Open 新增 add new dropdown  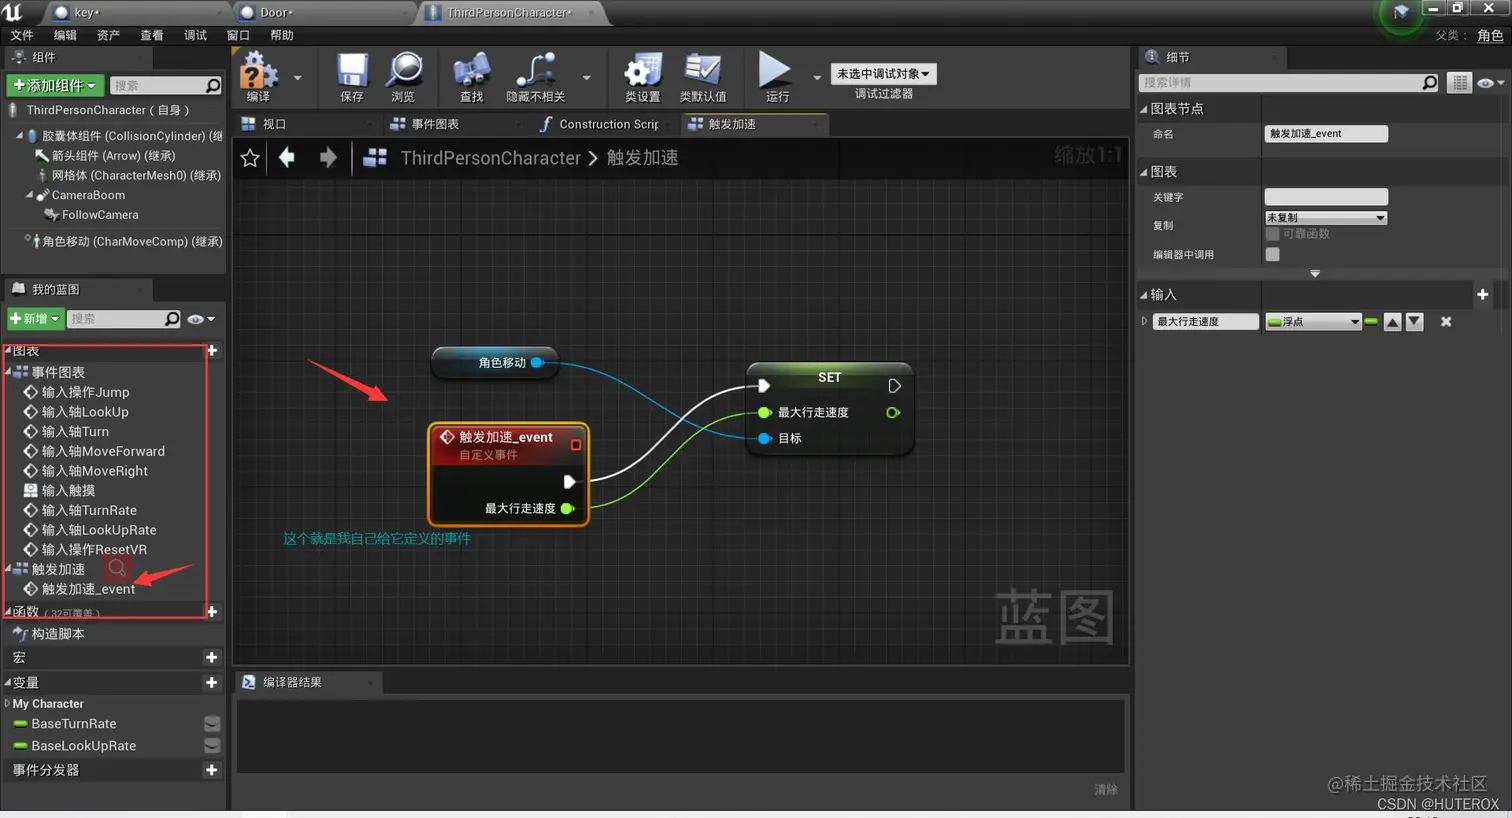[x=35, y=319]
